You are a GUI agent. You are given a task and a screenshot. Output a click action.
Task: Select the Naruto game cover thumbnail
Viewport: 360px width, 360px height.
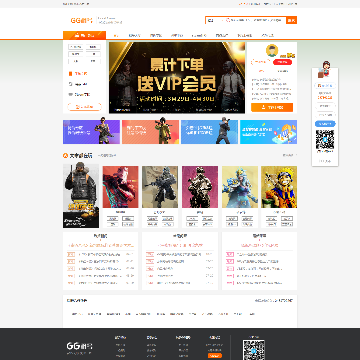tap(279, 187)
